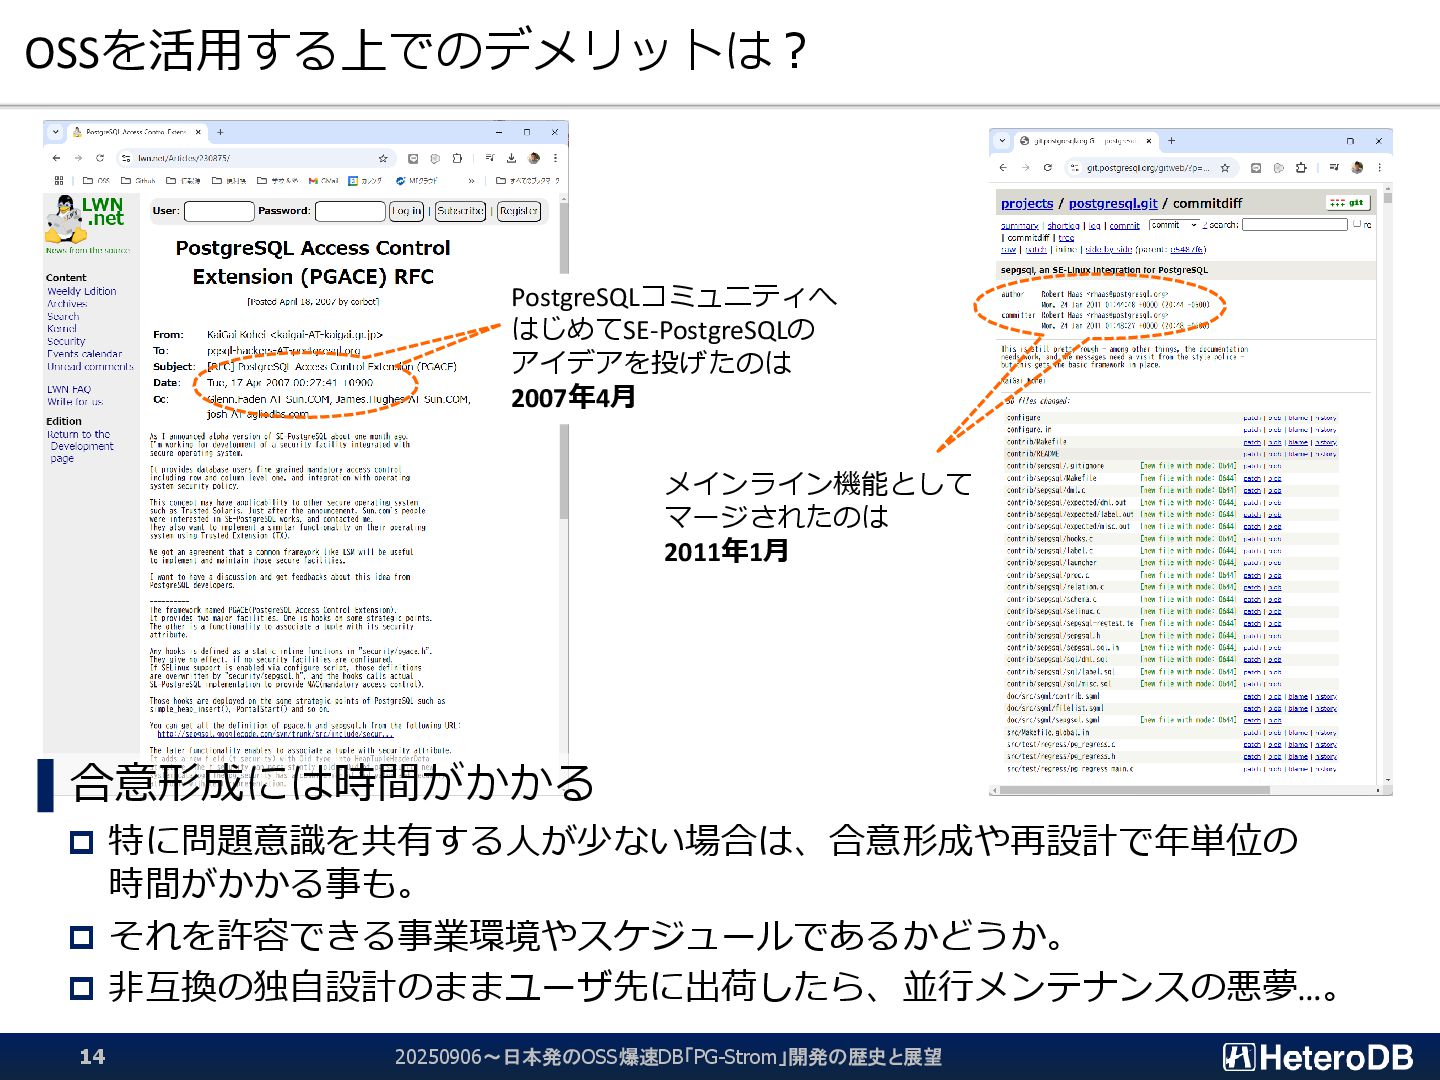Open the three-dot menu in lwn.net browser

click(555, 158)
